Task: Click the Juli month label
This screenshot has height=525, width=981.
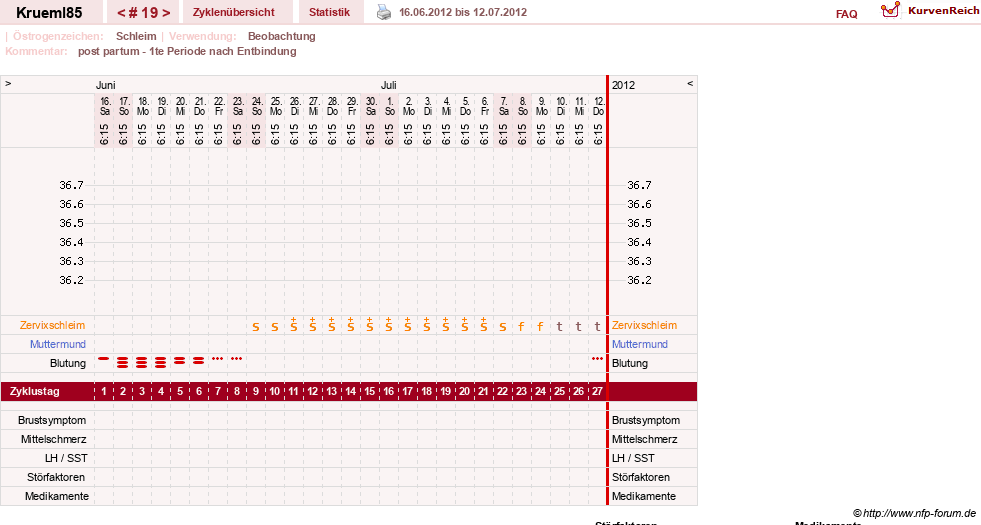Action: 389,85
